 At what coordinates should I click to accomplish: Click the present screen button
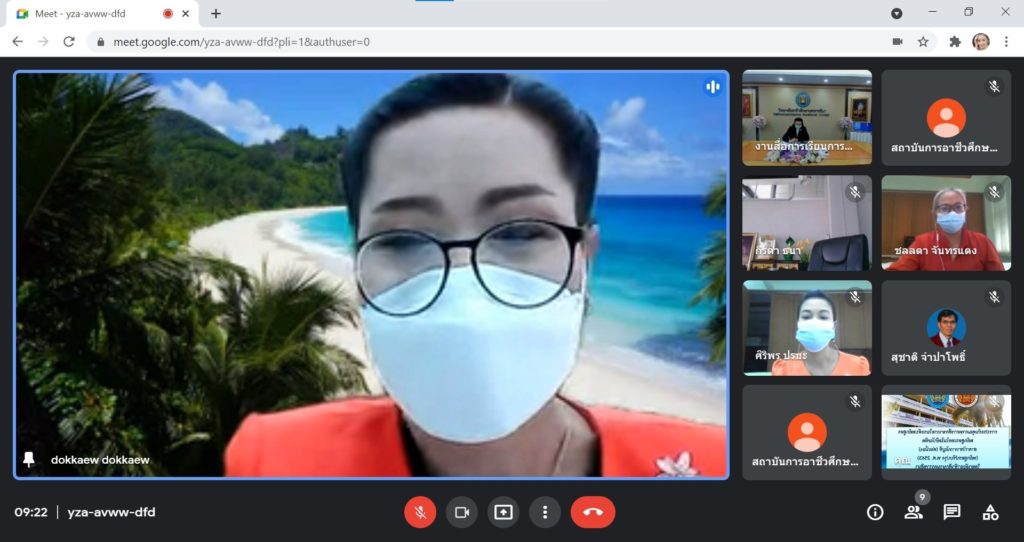pyautogui.click(x=503, y=512)
